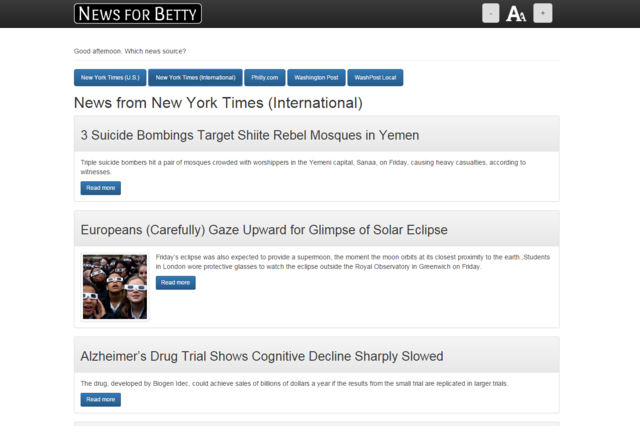
Task: Select the New York Times (U.S.) source
Action: 110,78
